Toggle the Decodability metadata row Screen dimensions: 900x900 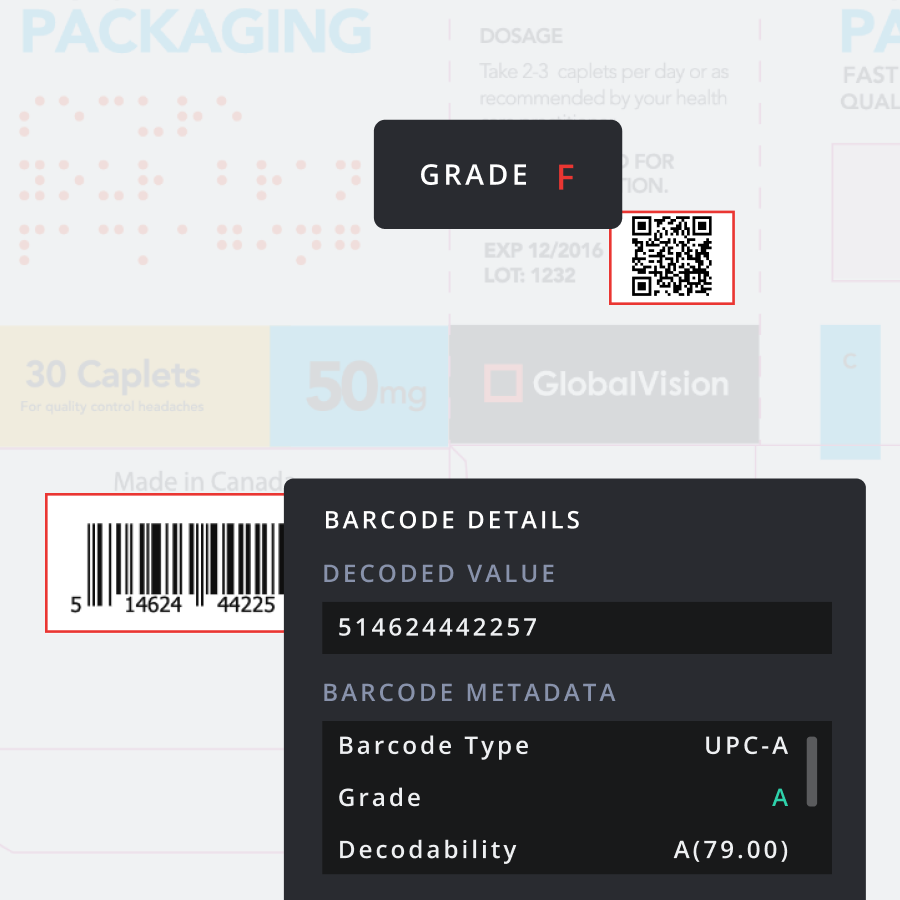(576, 849)
